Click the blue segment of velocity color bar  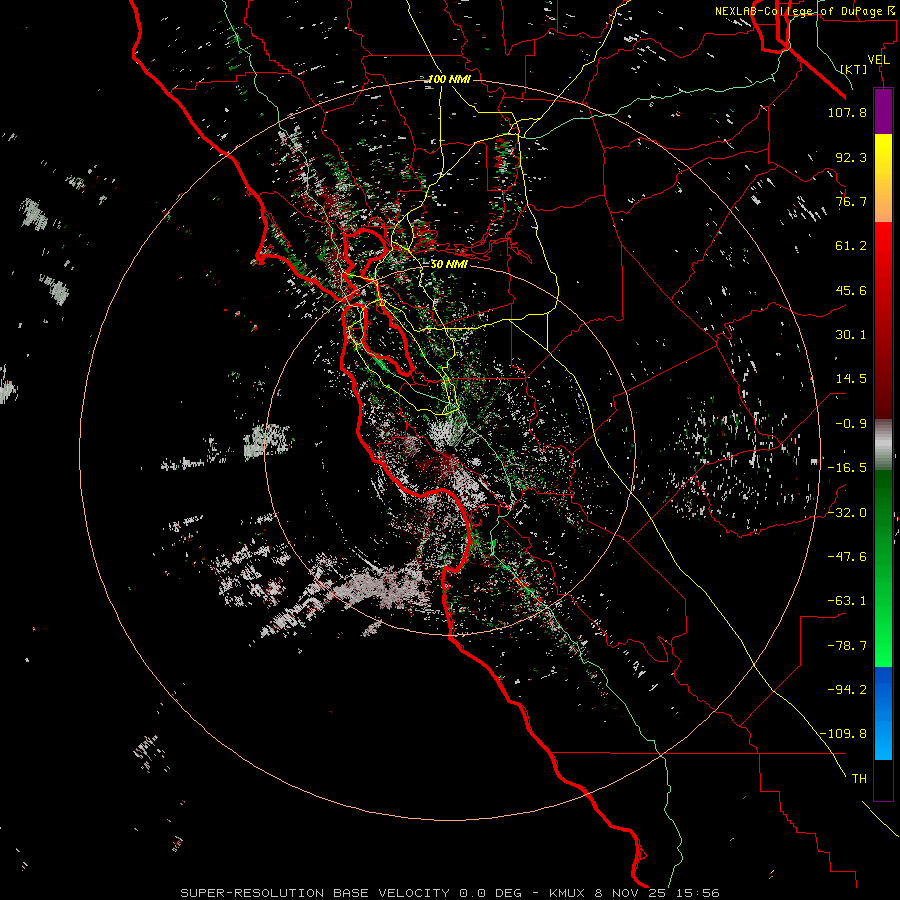click(883, 713)
